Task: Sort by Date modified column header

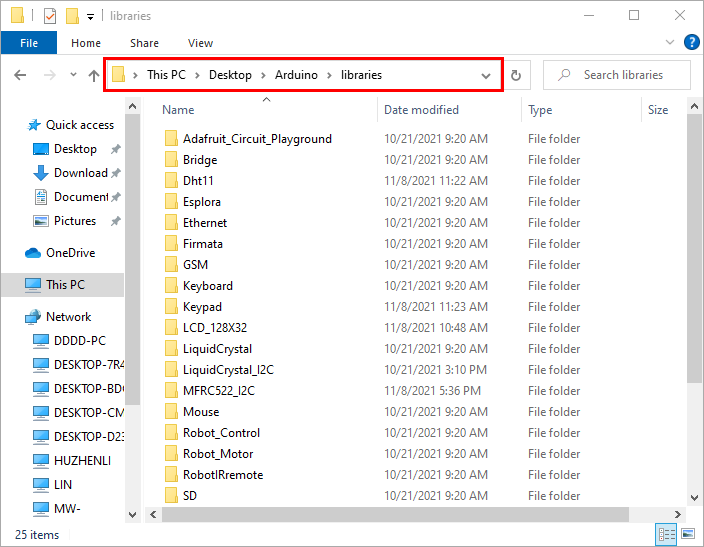Action: pos(421,110)
